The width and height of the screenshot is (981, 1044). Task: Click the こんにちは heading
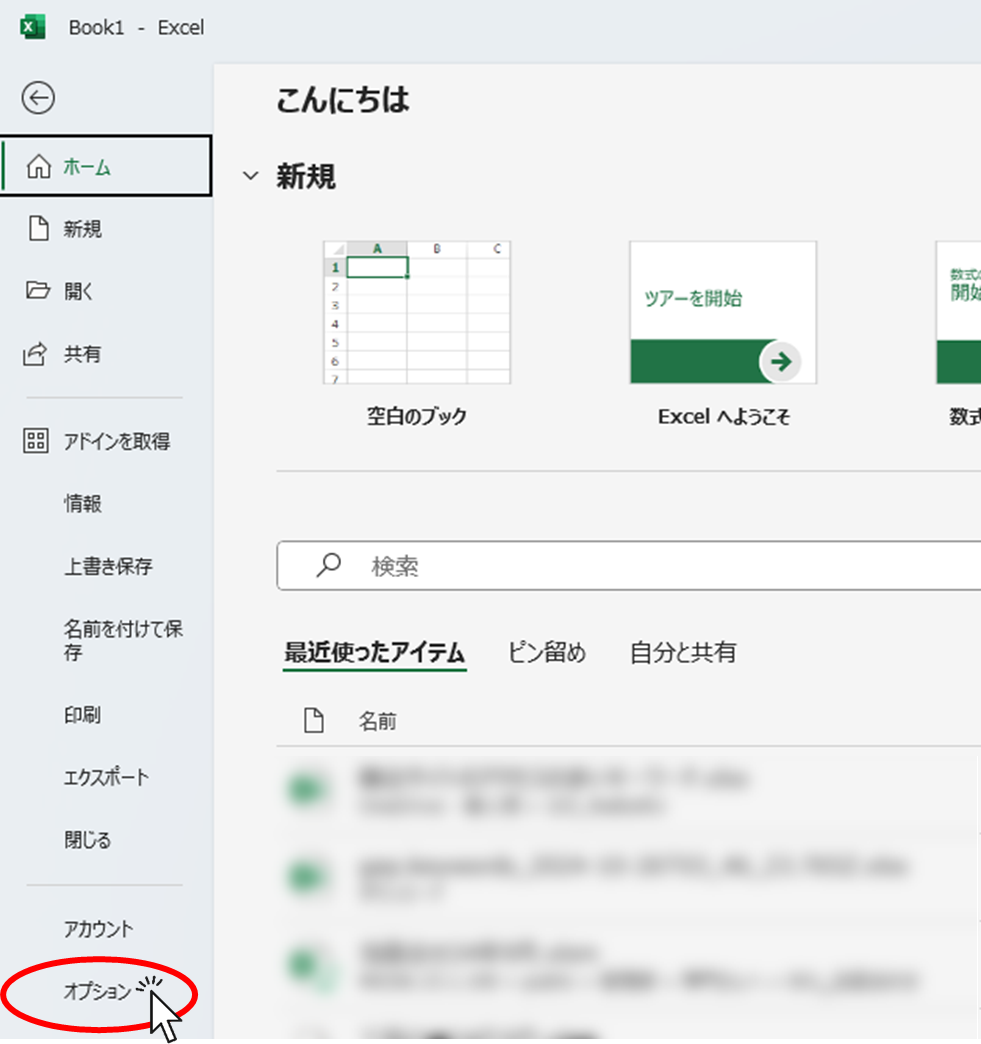[x=342, y=100]
